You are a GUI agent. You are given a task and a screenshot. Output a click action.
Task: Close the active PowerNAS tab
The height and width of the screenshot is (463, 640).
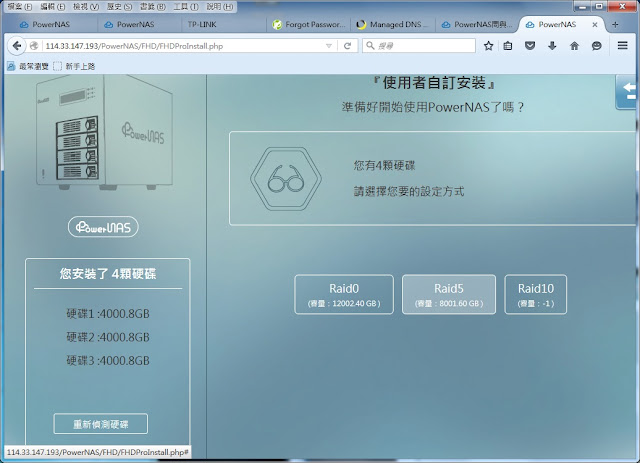click(595, 24)
